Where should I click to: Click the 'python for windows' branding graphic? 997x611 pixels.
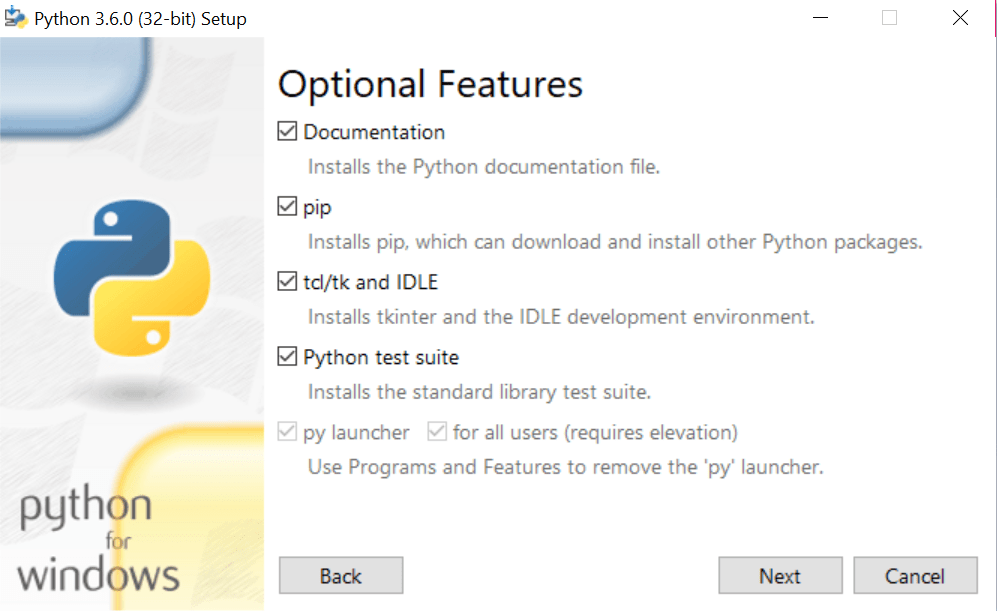pos(96,543)
